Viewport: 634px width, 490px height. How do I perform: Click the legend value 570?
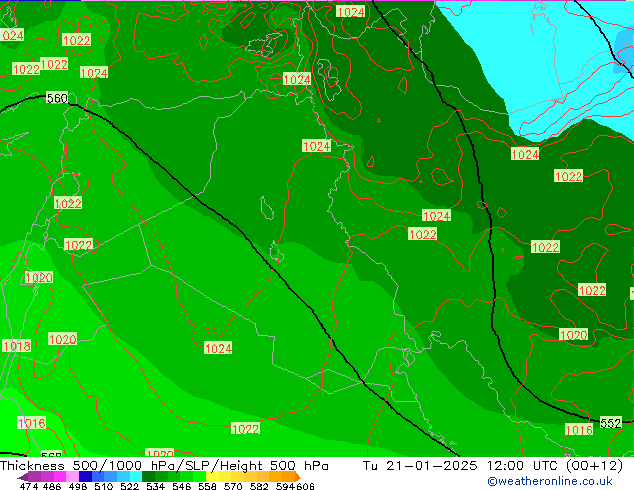(x=233, y=486)
